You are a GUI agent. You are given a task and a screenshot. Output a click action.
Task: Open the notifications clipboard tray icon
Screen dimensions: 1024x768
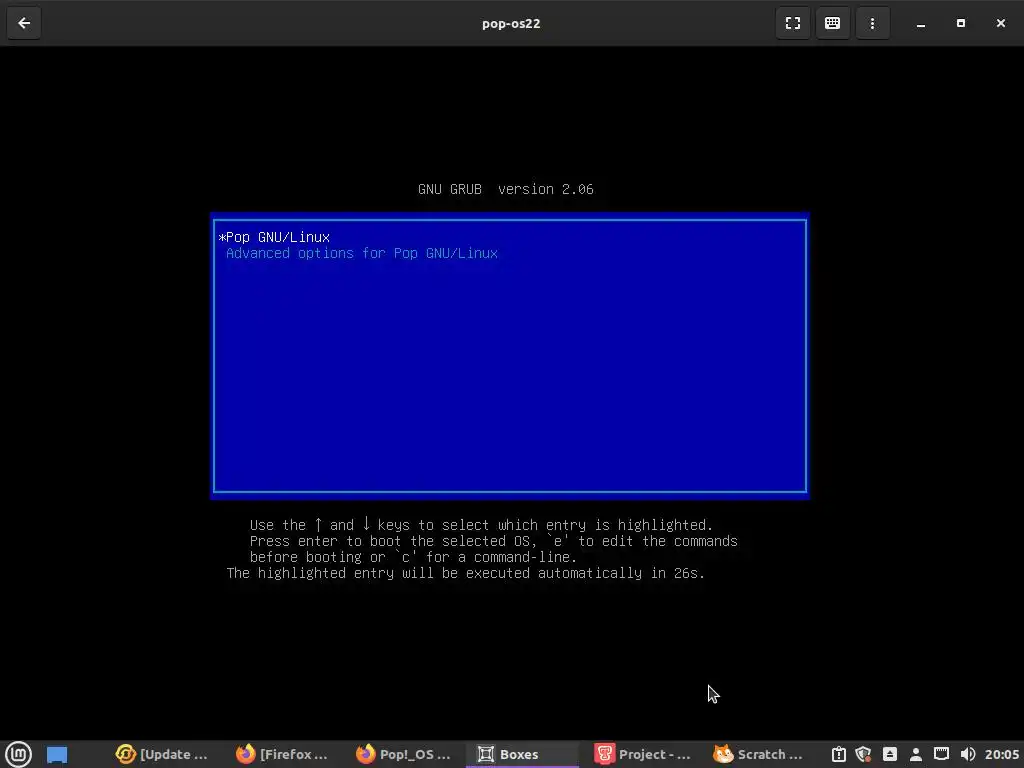[x=839, y=754]
